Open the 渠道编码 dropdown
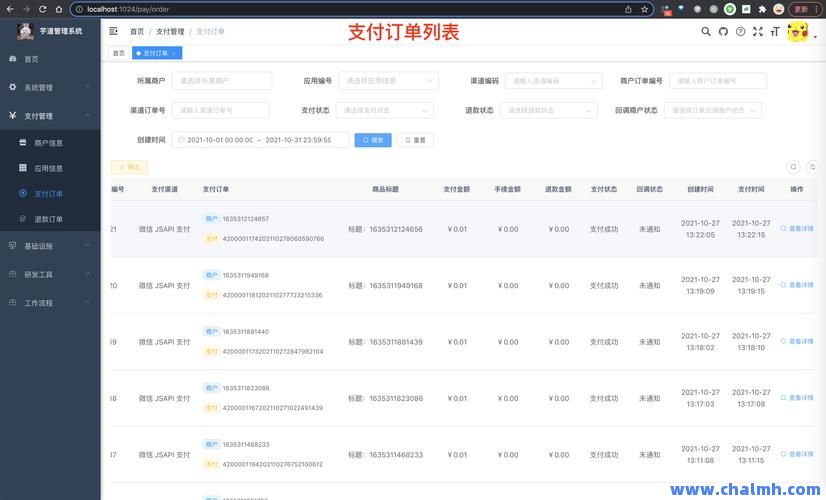The image size is (826, 500). [554, 81]
